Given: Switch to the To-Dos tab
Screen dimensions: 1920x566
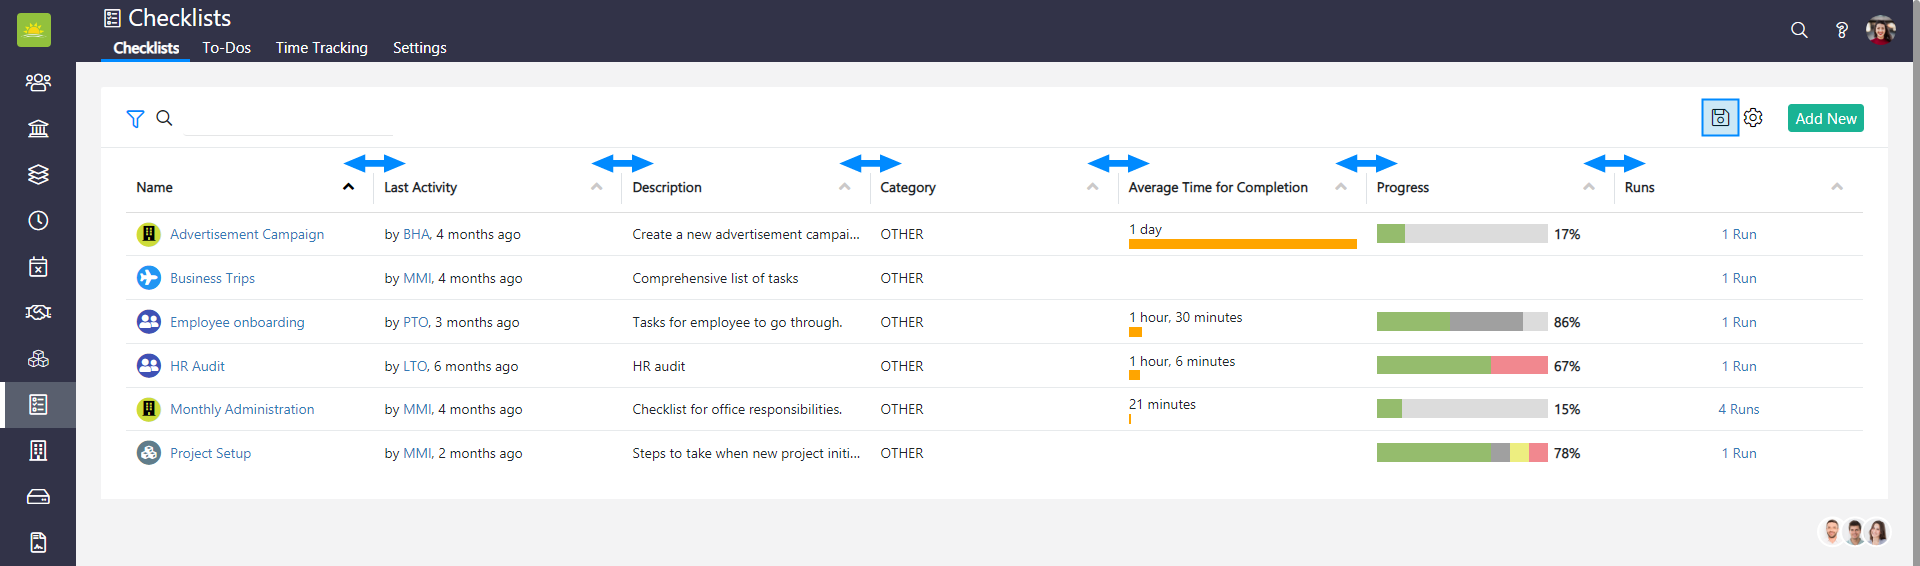Looking at the screenshot, I should pyautogui.click(x=226, y=48).
